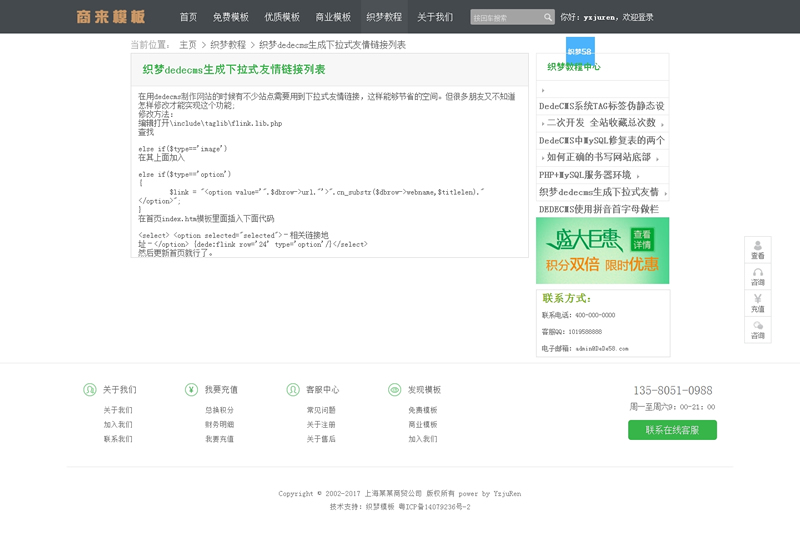Image resolution: width=800 pixels, height=534 pixels.
Task: Click the 查看 person icon on the floating sidebar
Action: [x=758, y=245]
